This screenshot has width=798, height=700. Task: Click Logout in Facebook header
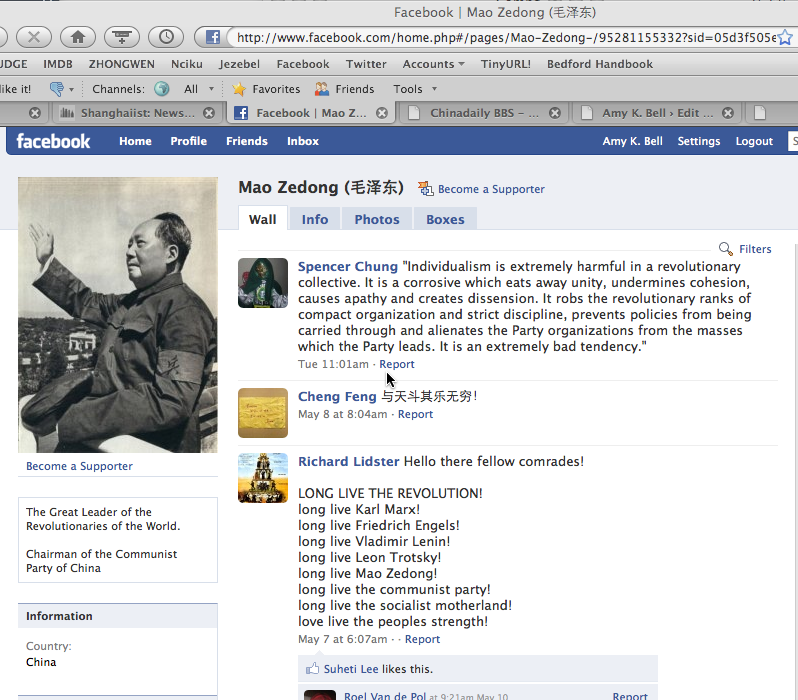coord(754,141)
